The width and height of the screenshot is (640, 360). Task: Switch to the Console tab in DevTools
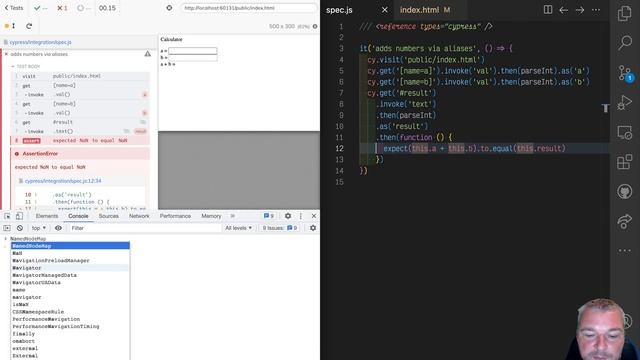78,216
